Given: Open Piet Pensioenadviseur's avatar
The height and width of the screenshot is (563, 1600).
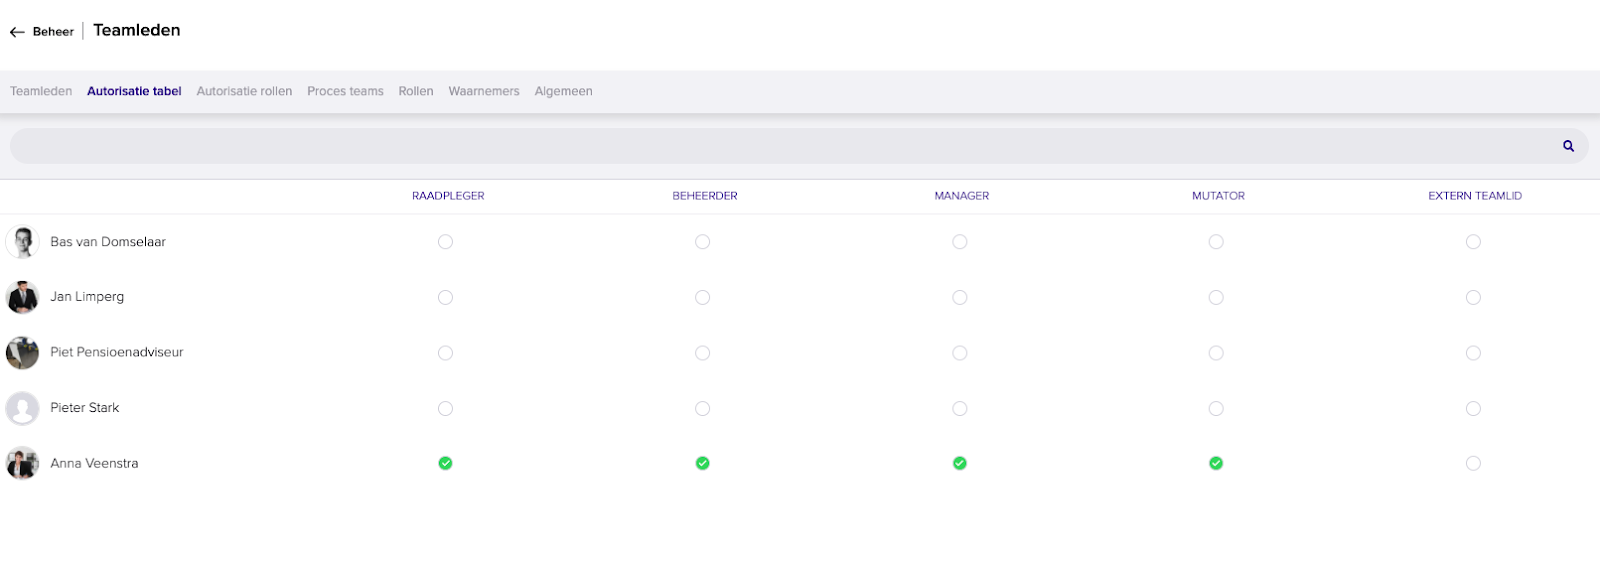Looking at the screenshot, I should coord(22,352).
